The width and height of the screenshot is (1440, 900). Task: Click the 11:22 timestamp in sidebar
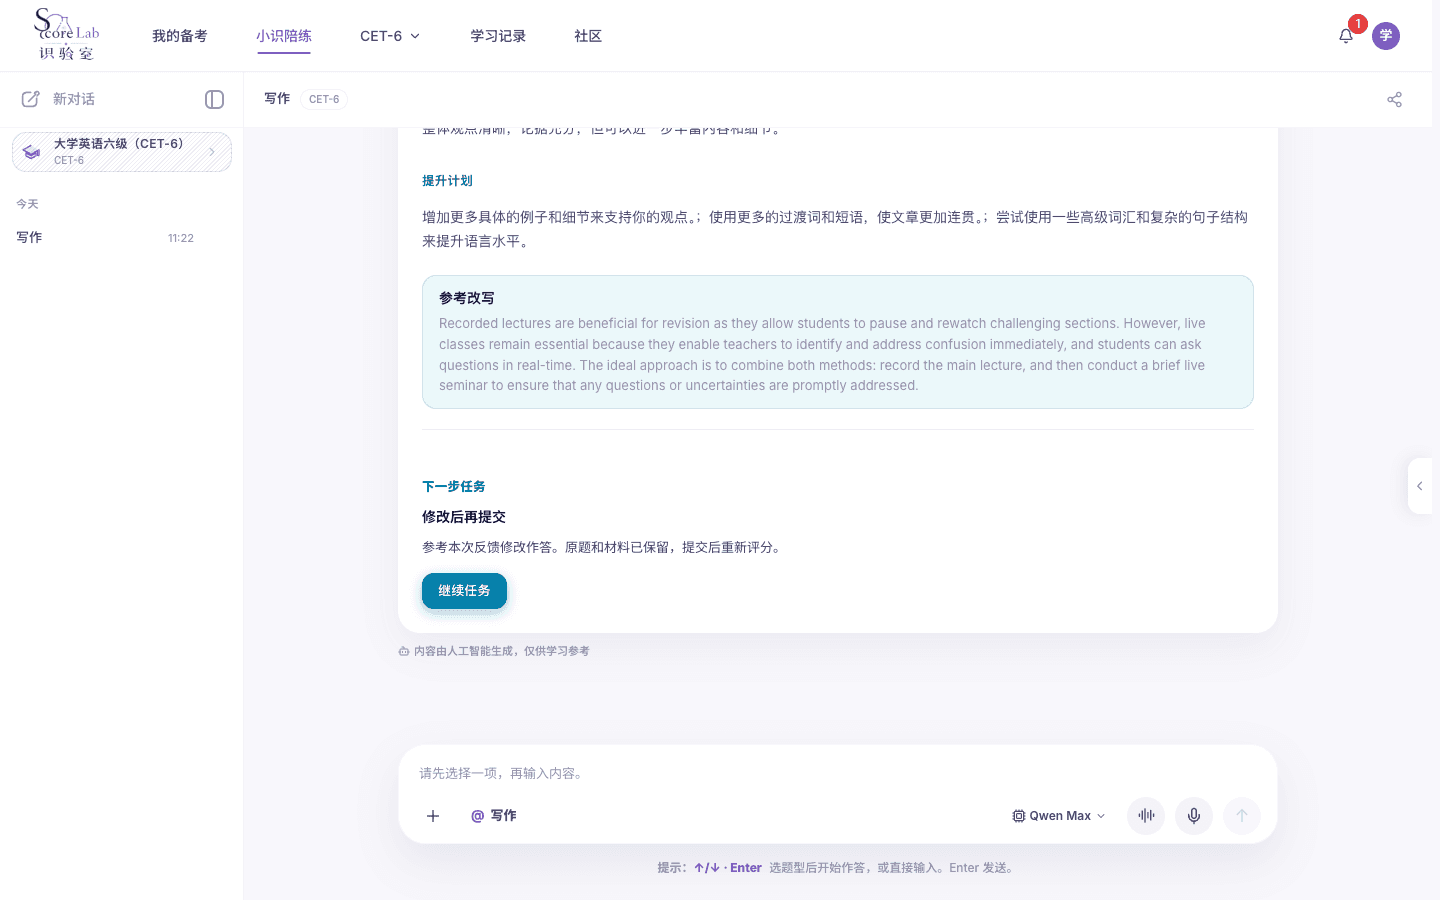(x=181, y=238)
